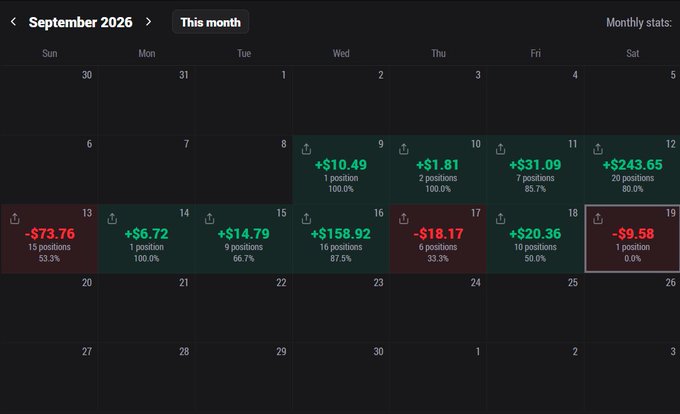The image size is (680, 414).
Task: Click the Thu column header
Action: point(438,53)
